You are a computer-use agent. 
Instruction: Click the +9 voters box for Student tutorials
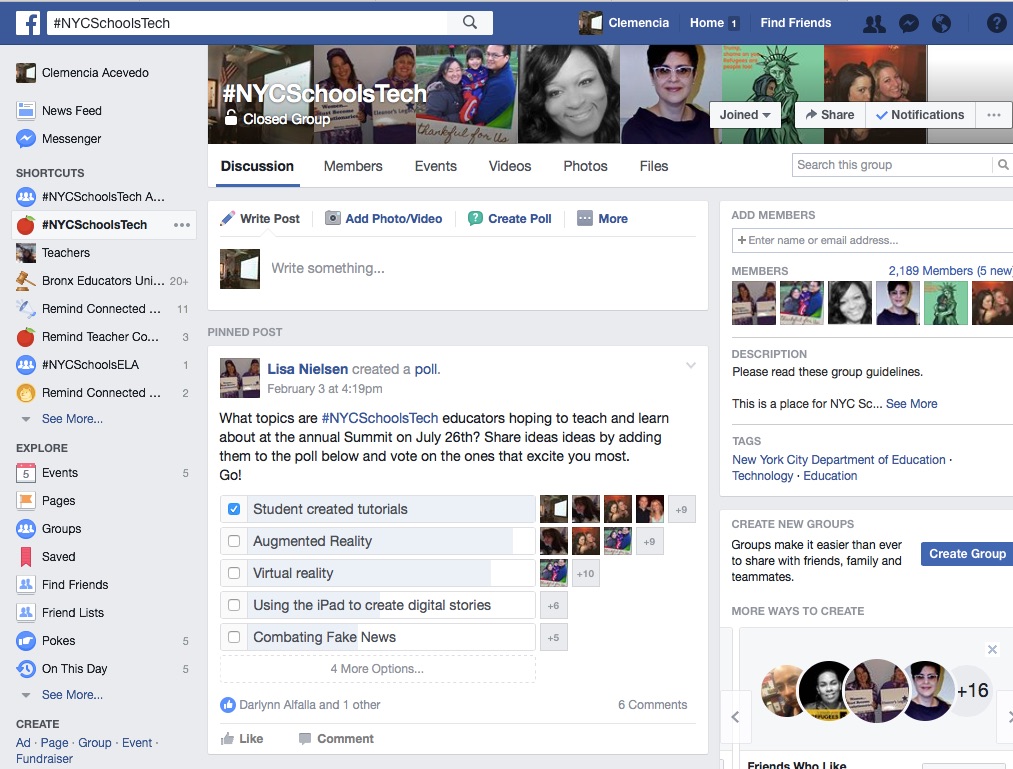(681, 510)
